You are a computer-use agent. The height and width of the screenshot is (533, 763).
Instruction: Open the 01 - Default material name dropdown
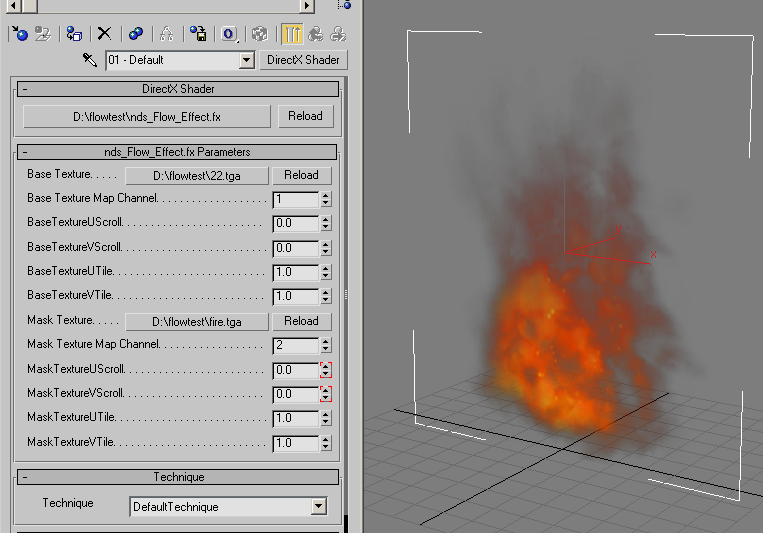[x=247, y=60]
